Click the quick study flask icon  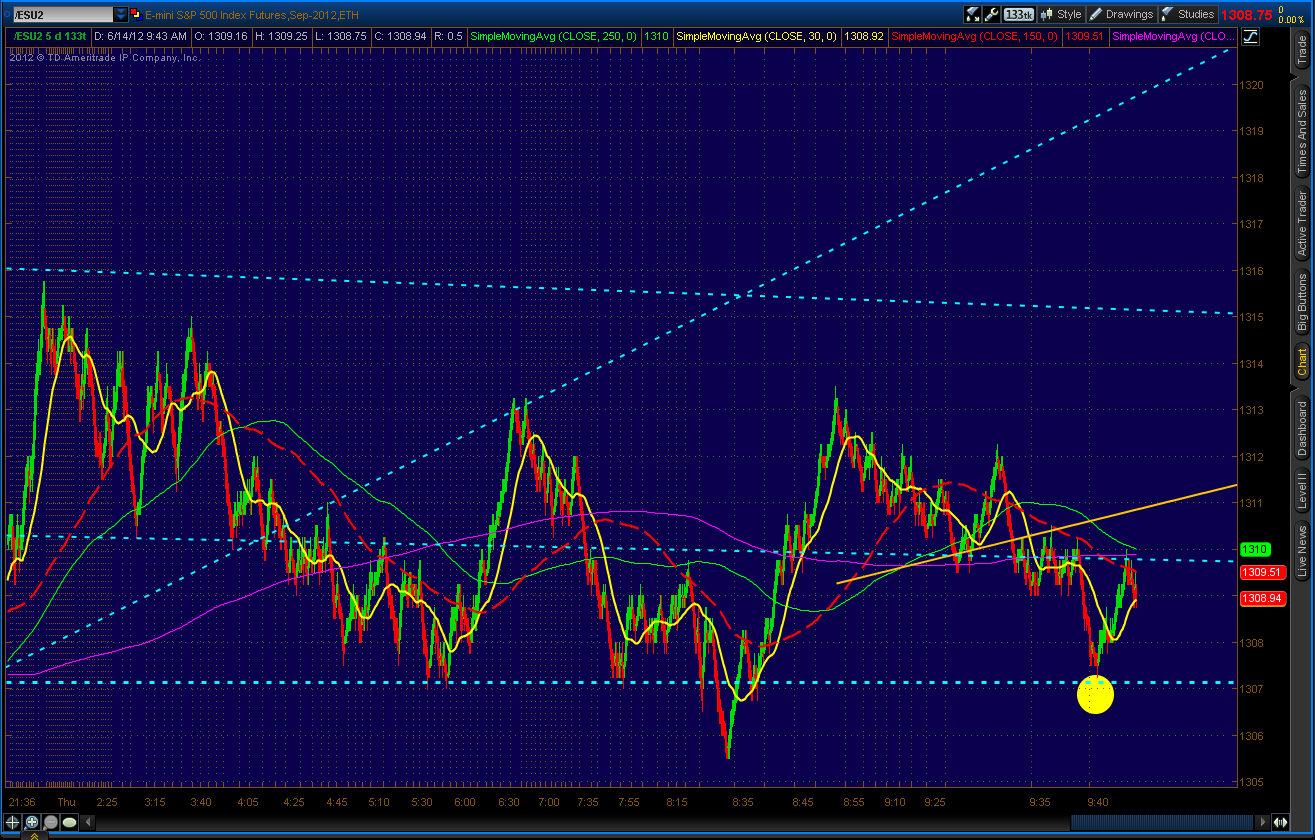(x=972, y=14)
